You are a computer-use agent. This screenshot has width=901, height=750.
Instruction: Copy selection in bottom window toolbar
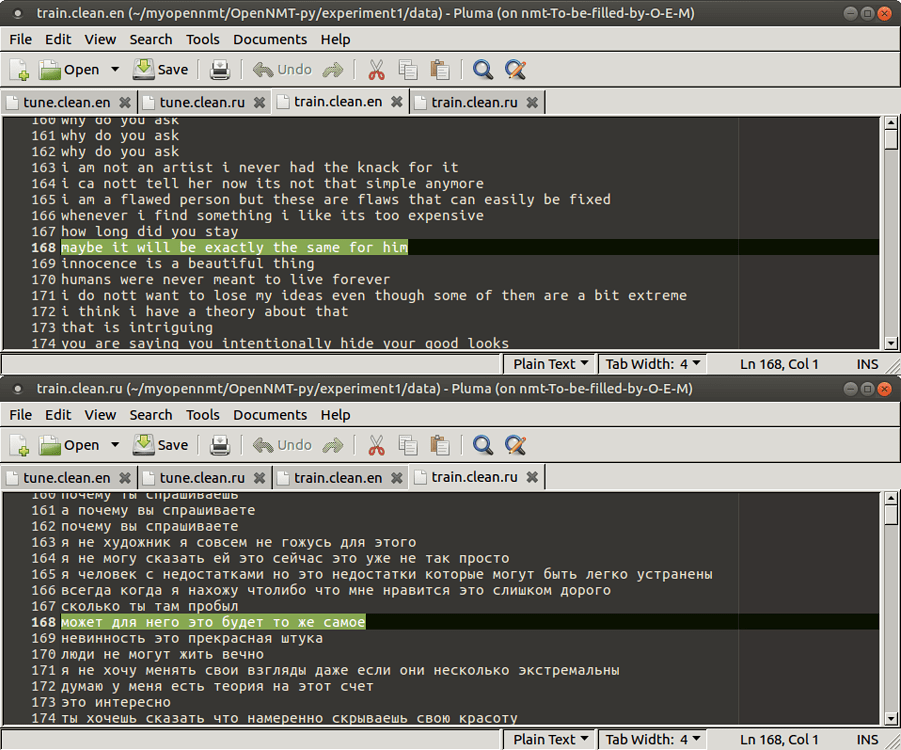click(x=408, y=445)
